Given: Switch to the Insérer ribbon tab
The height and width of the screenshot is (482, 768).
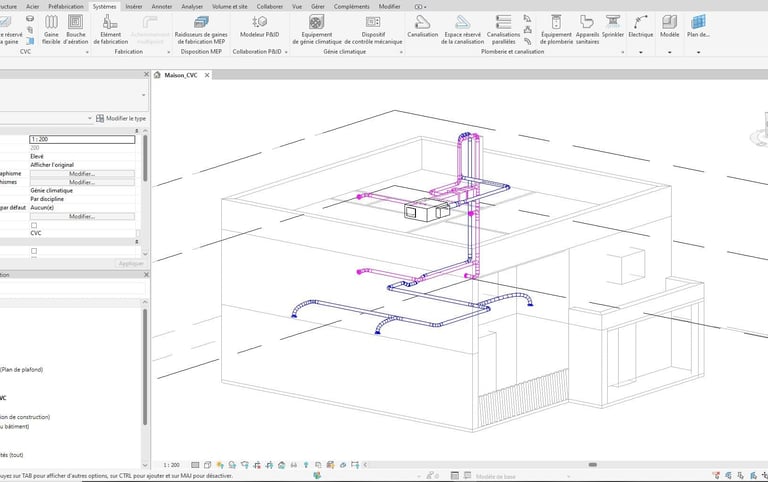Looking at the screenshot, I should click(133, 6).
